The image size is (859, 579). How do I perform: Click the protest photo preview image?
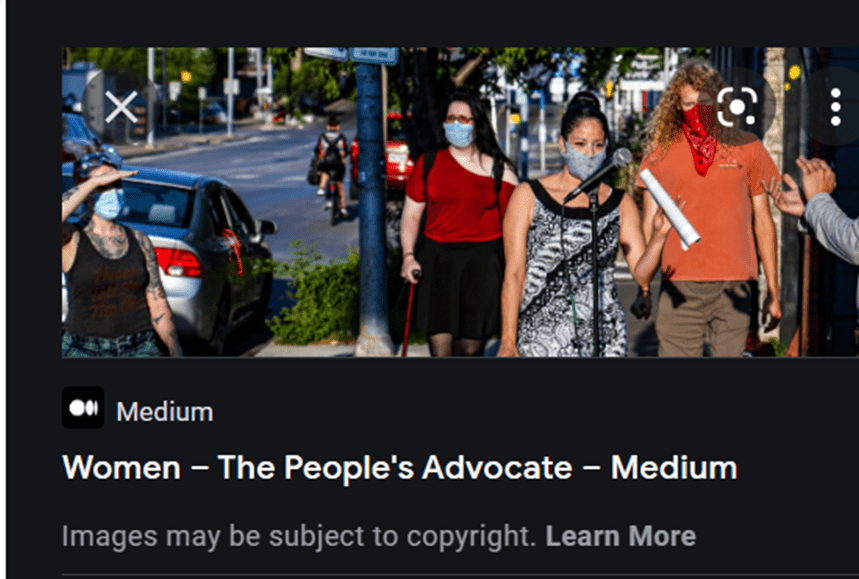click(x=460, y=202)
